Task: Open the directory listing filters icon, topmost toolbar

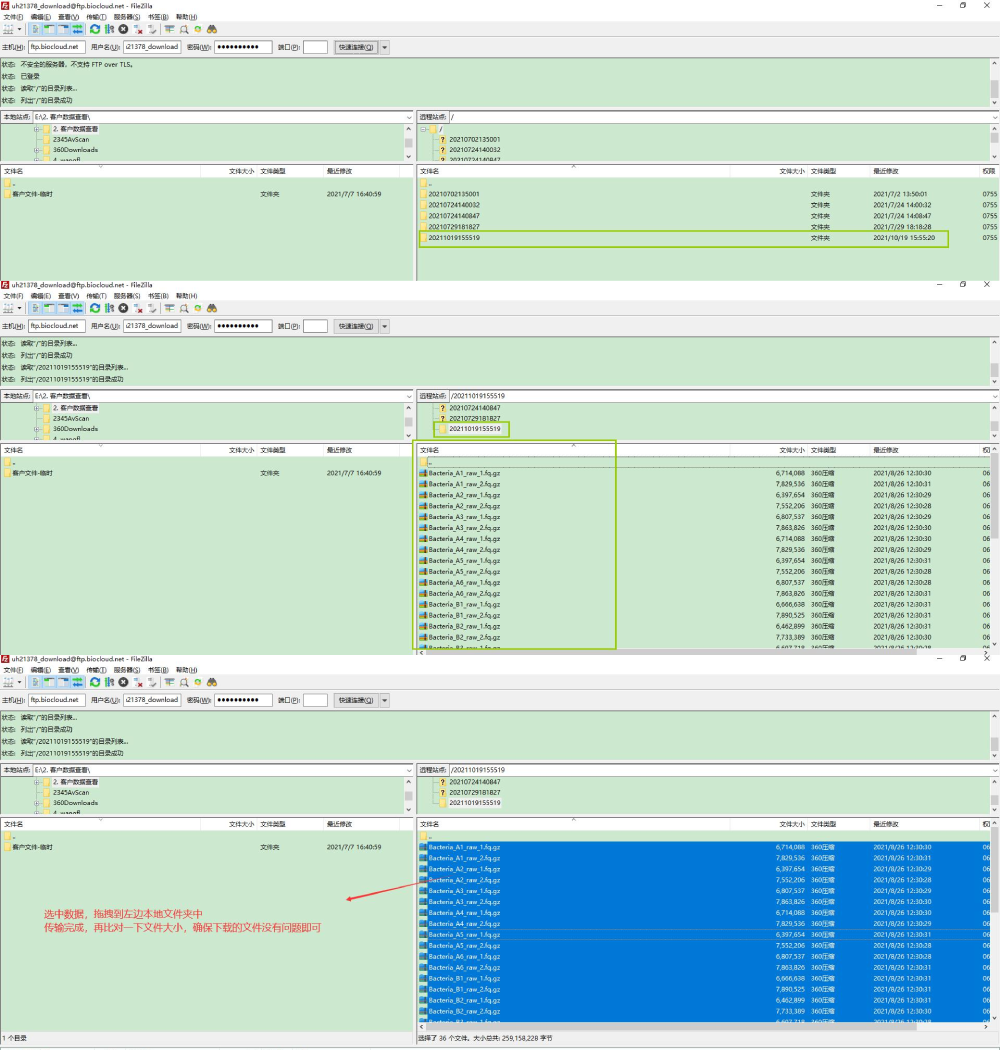Action: (169, 29)
